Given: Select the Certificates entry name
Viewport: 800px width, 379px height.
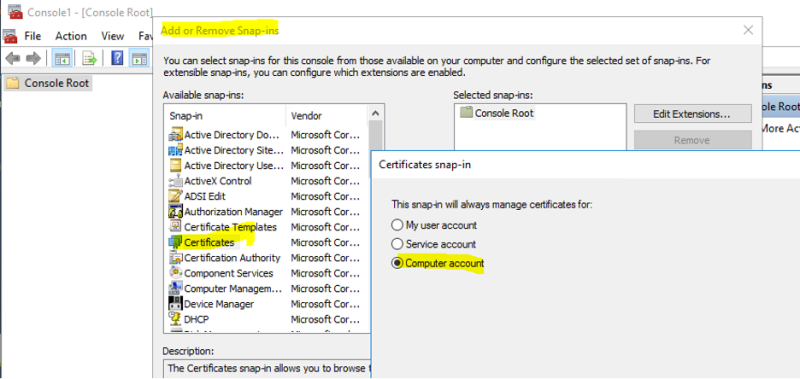Looking at the screenshot, I should [x=209, y=242].
